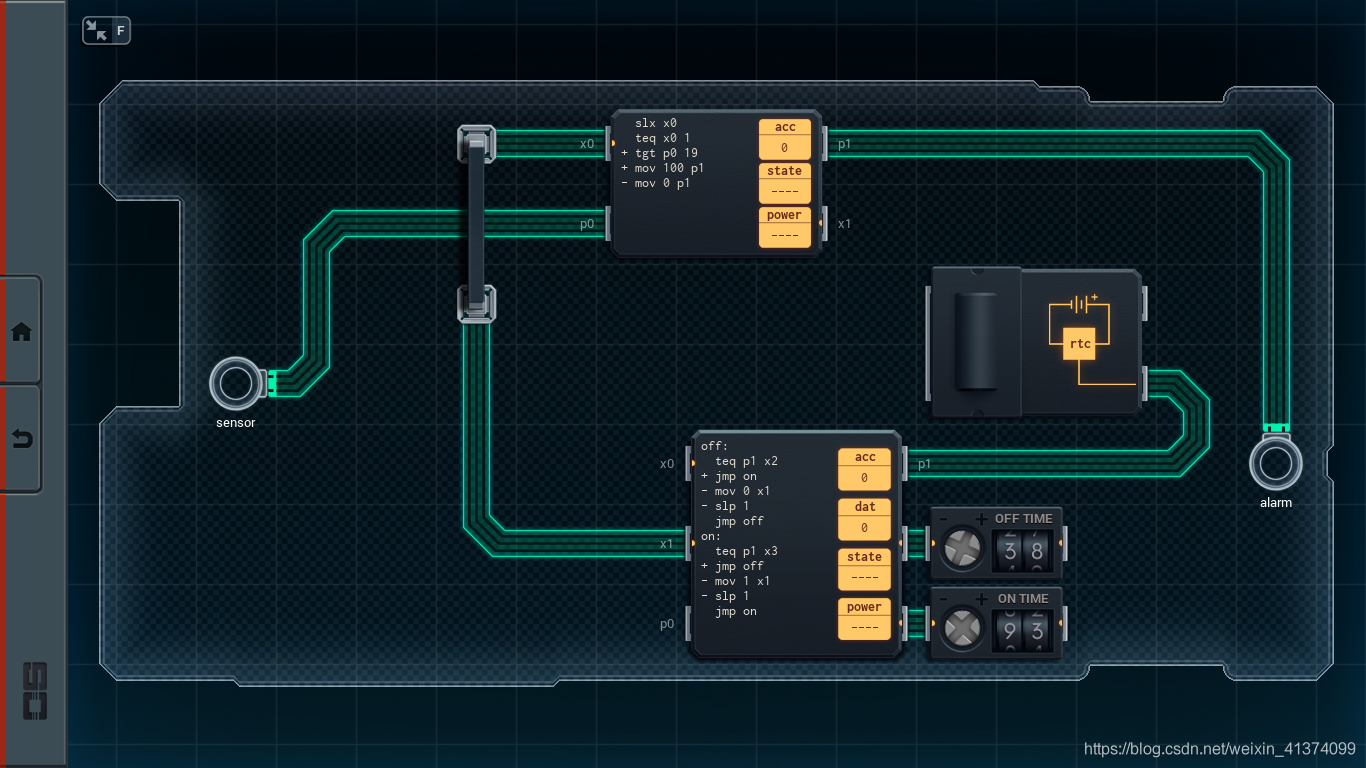Image resolution: width=1366 pixels, height=768 pixels.
Task: Click the final 'jmp on' code line
Action: 736,611
